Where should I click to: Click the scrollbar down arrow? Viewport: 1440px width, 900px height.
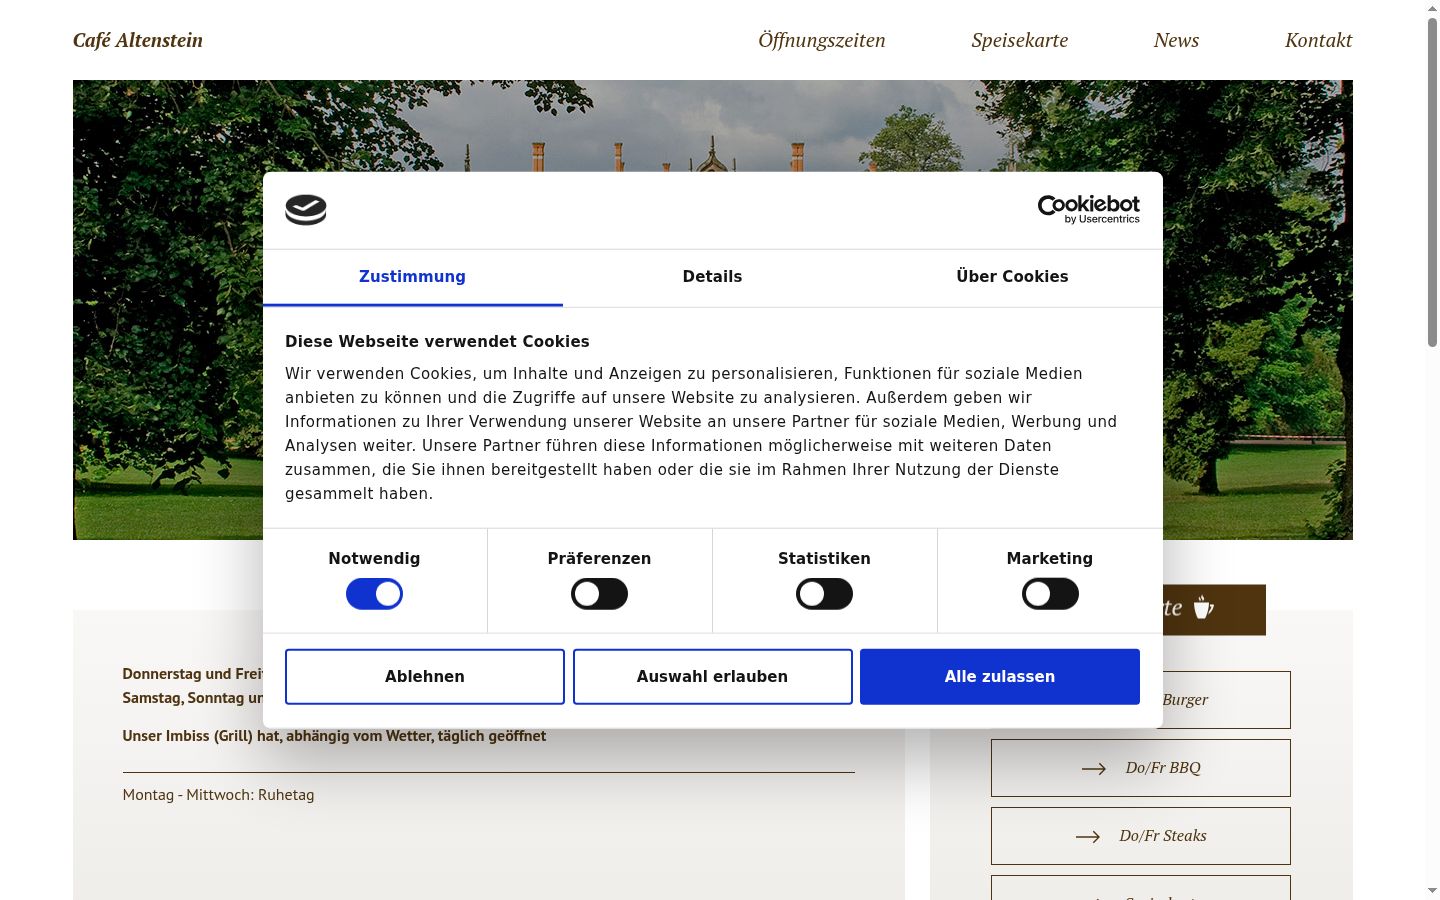pos(1432,891)
